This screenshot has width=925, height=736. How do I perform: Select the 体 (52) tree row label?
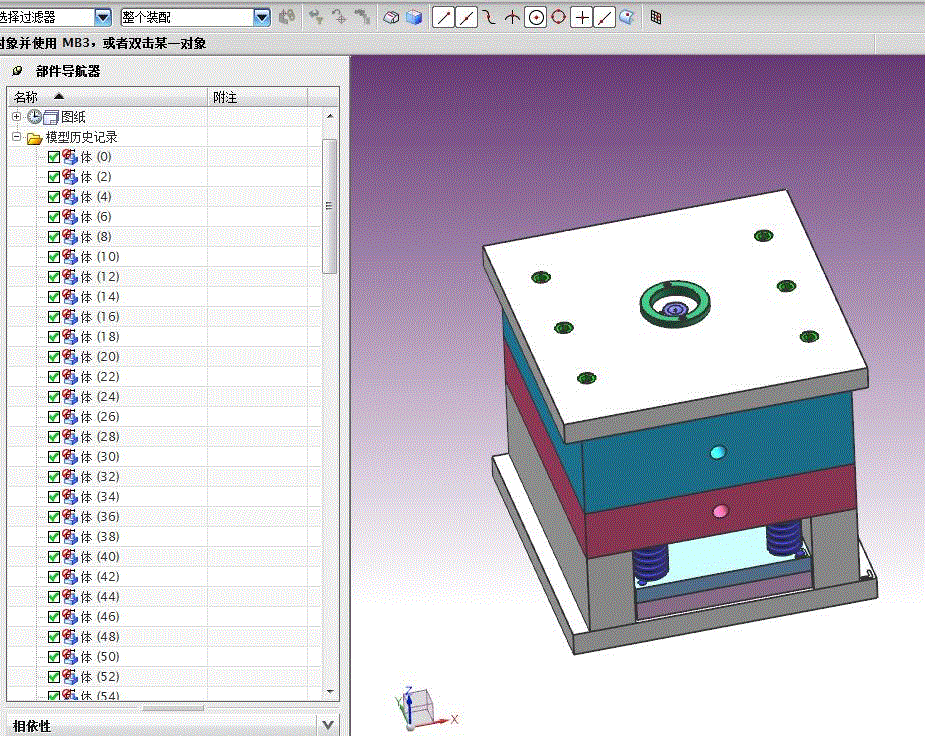[100, 676]
